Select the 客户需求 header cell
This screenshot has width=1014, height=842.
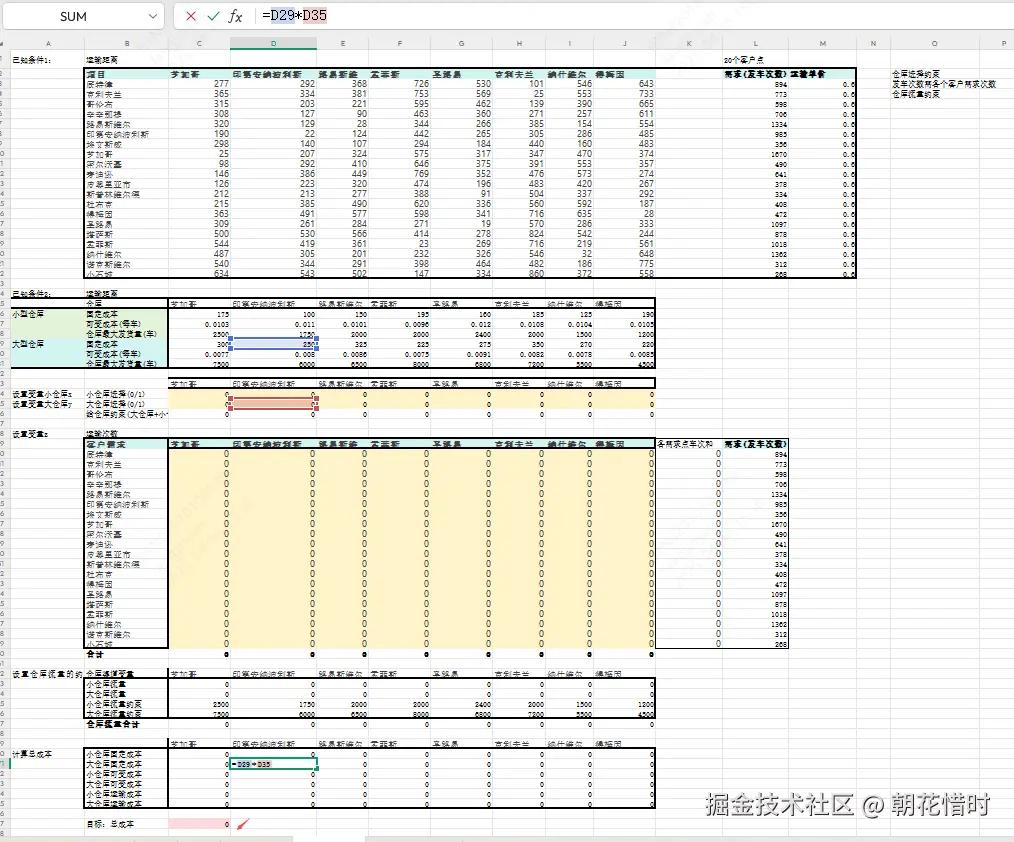pyautogui.click(x=127, y=444)
